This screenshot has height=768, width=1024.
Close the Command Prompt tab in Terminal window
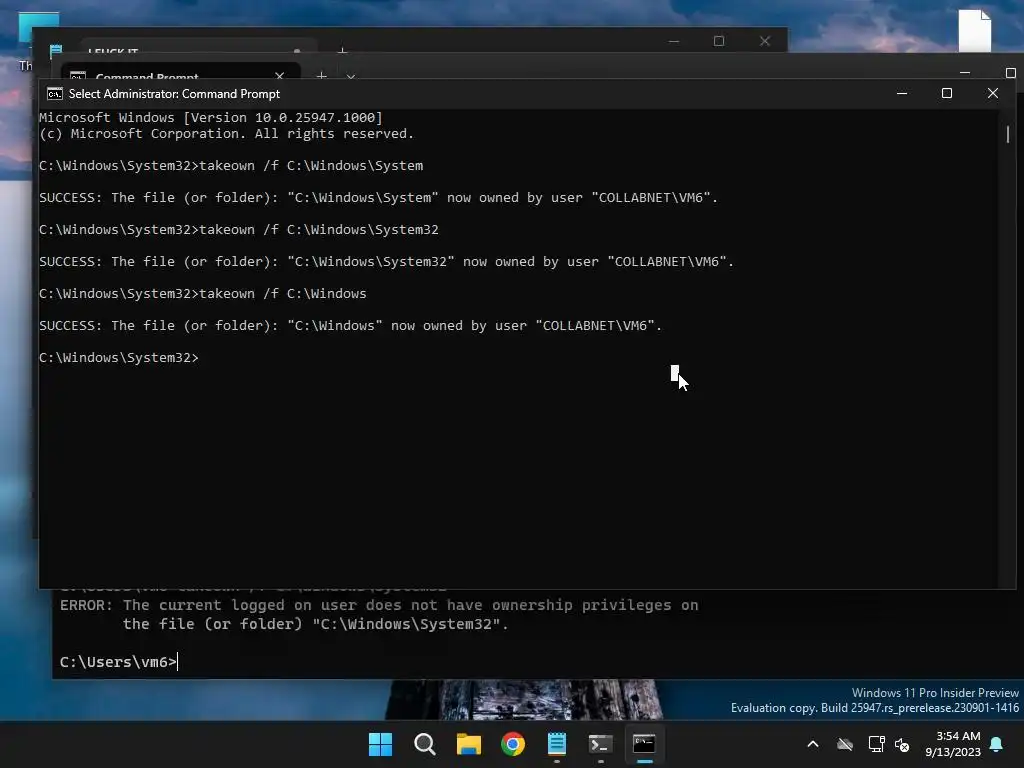point(280,76)
